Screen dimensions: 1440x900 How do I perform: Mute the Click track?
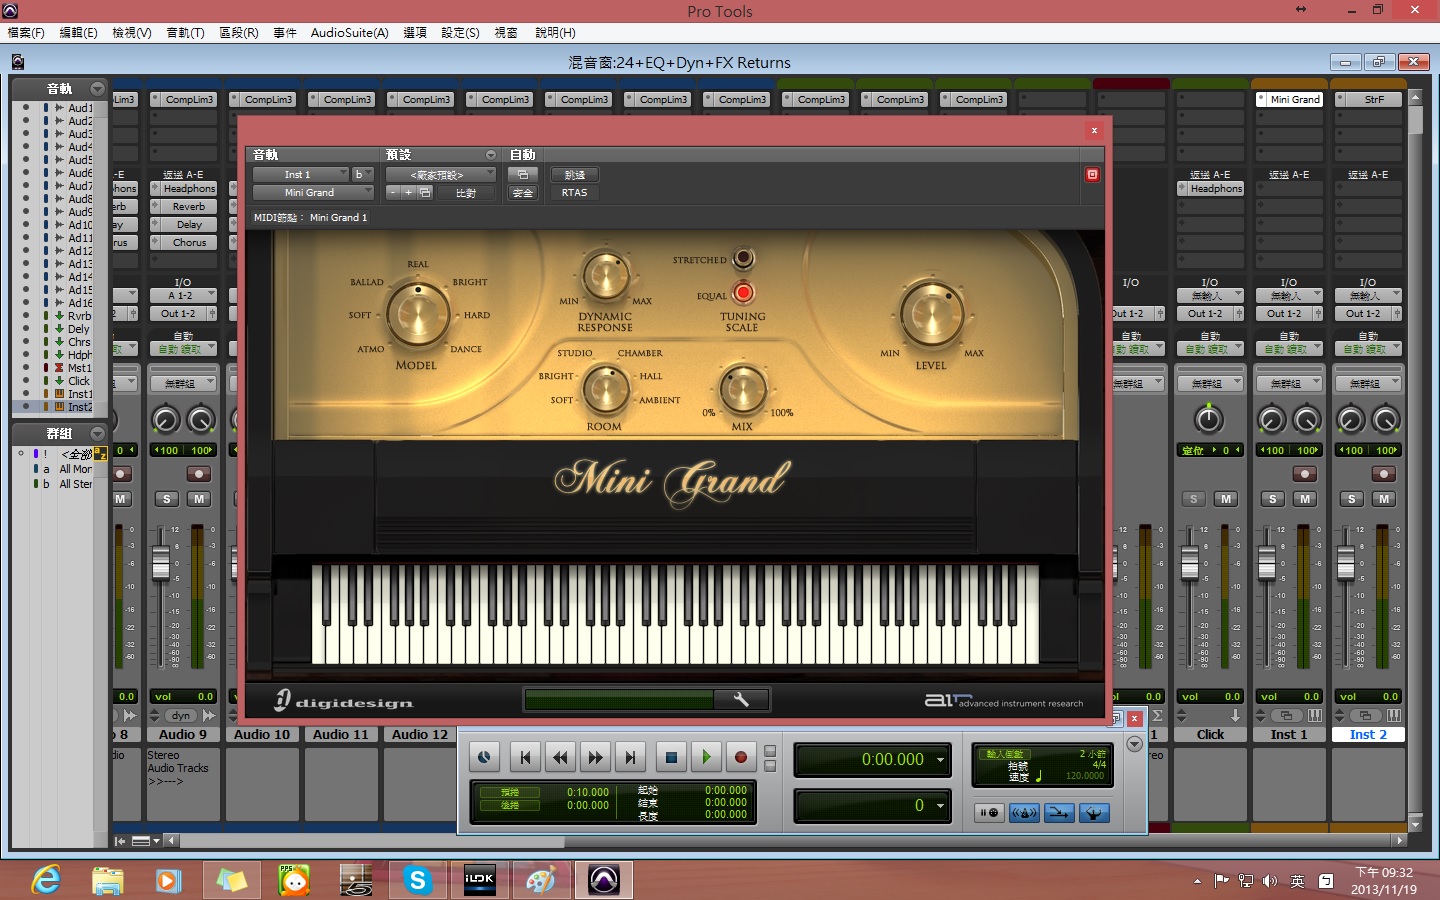(1226, 498)
